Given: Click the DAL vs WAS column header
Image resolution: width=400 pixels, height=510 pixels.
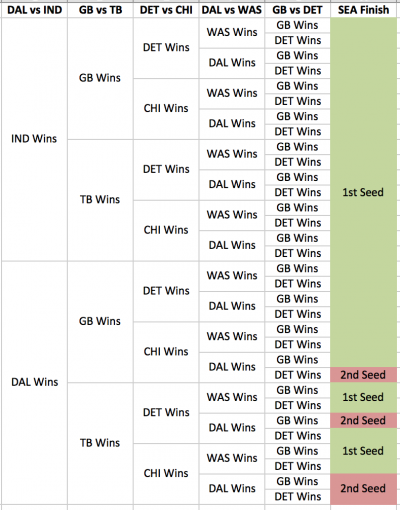Looking at the screenshot, I should click(x=232, y=10).
